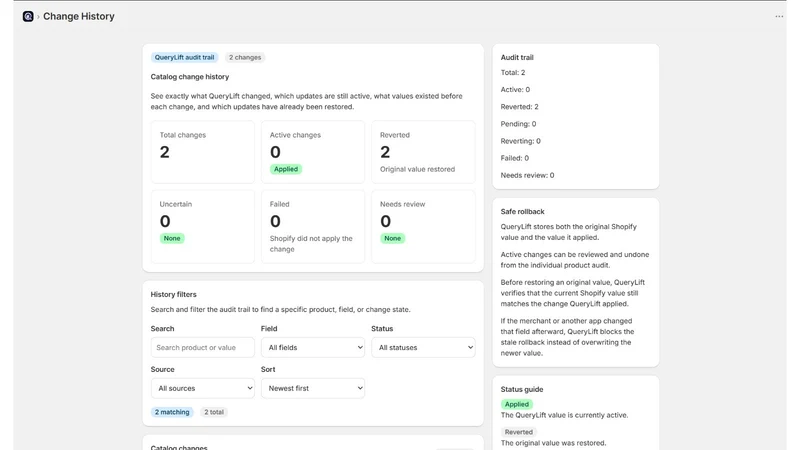
Task: Click 'Reverting: 0' in Audit trail
Action: [x=520, y=141]
